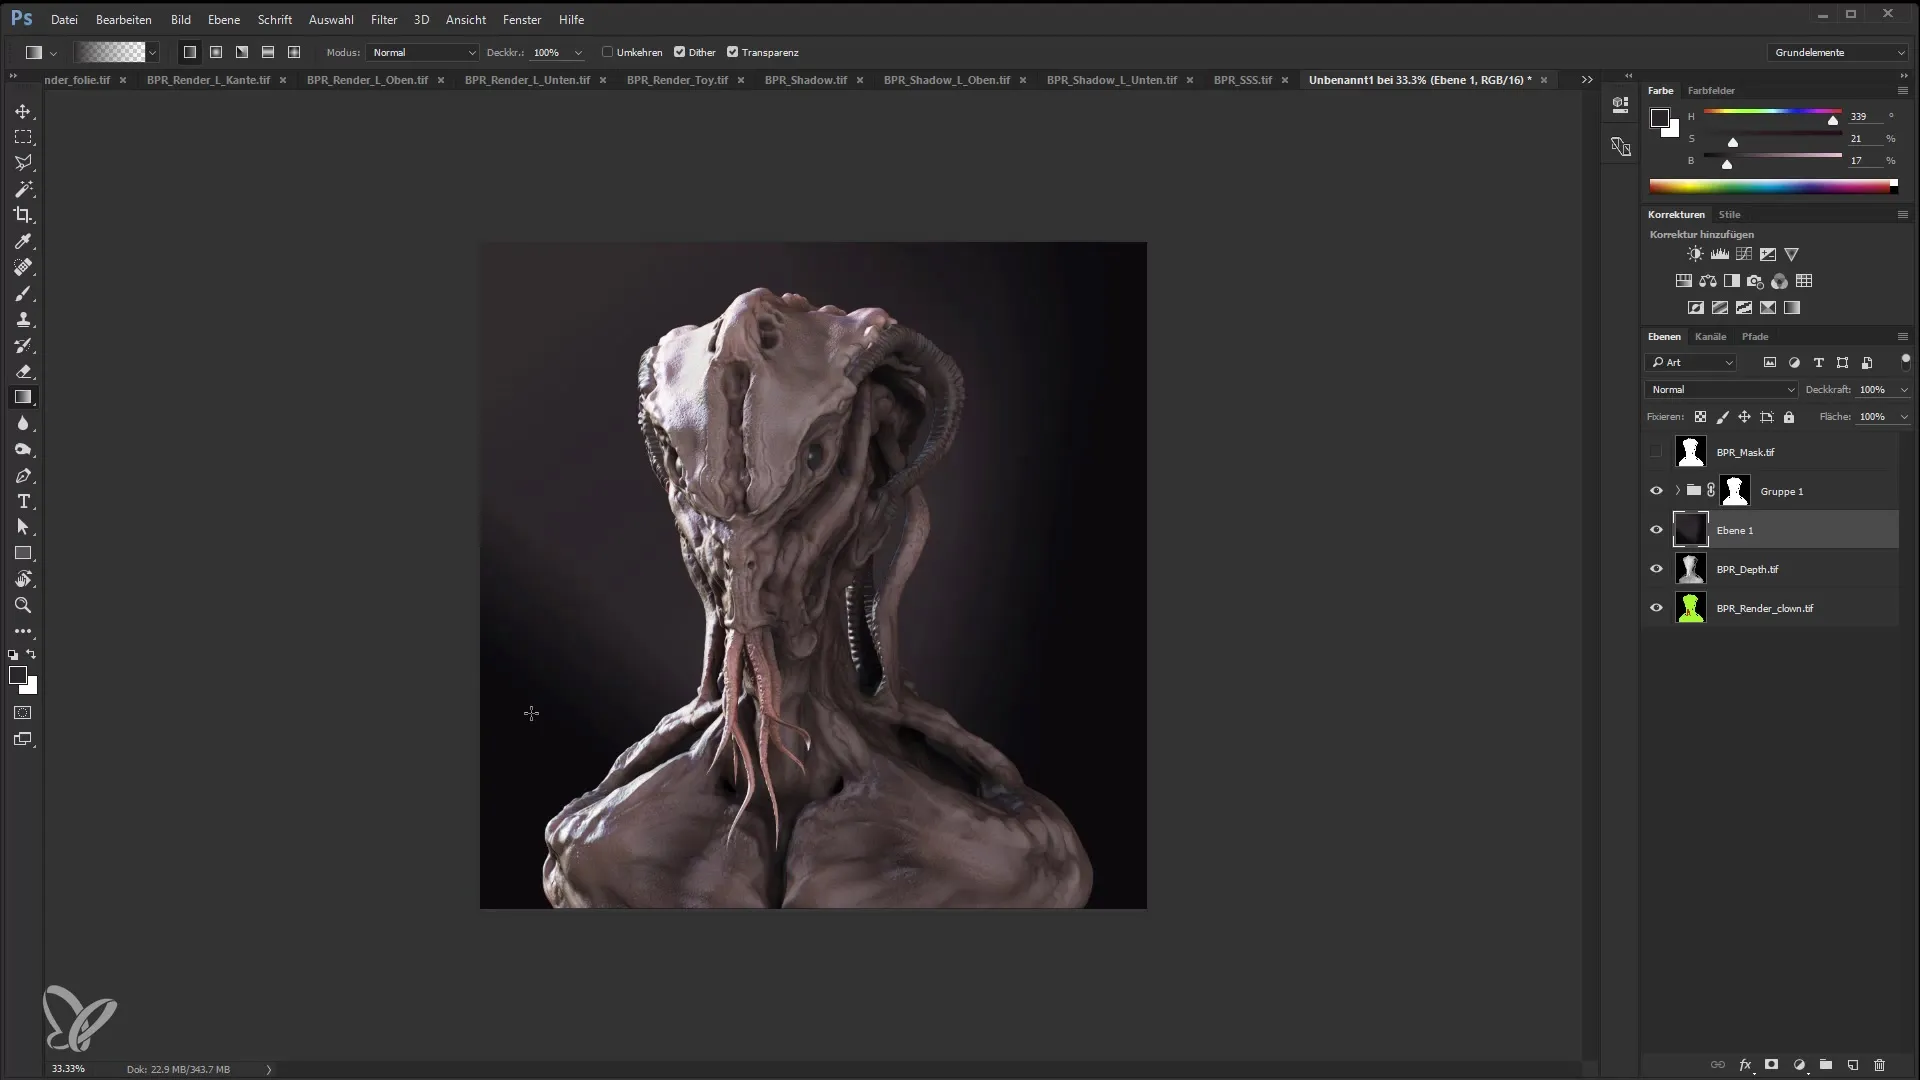Viewport: 1920px width, 1080px height.
Task: Click the Healing Brush tool
Action: click(x=24, y=268)
